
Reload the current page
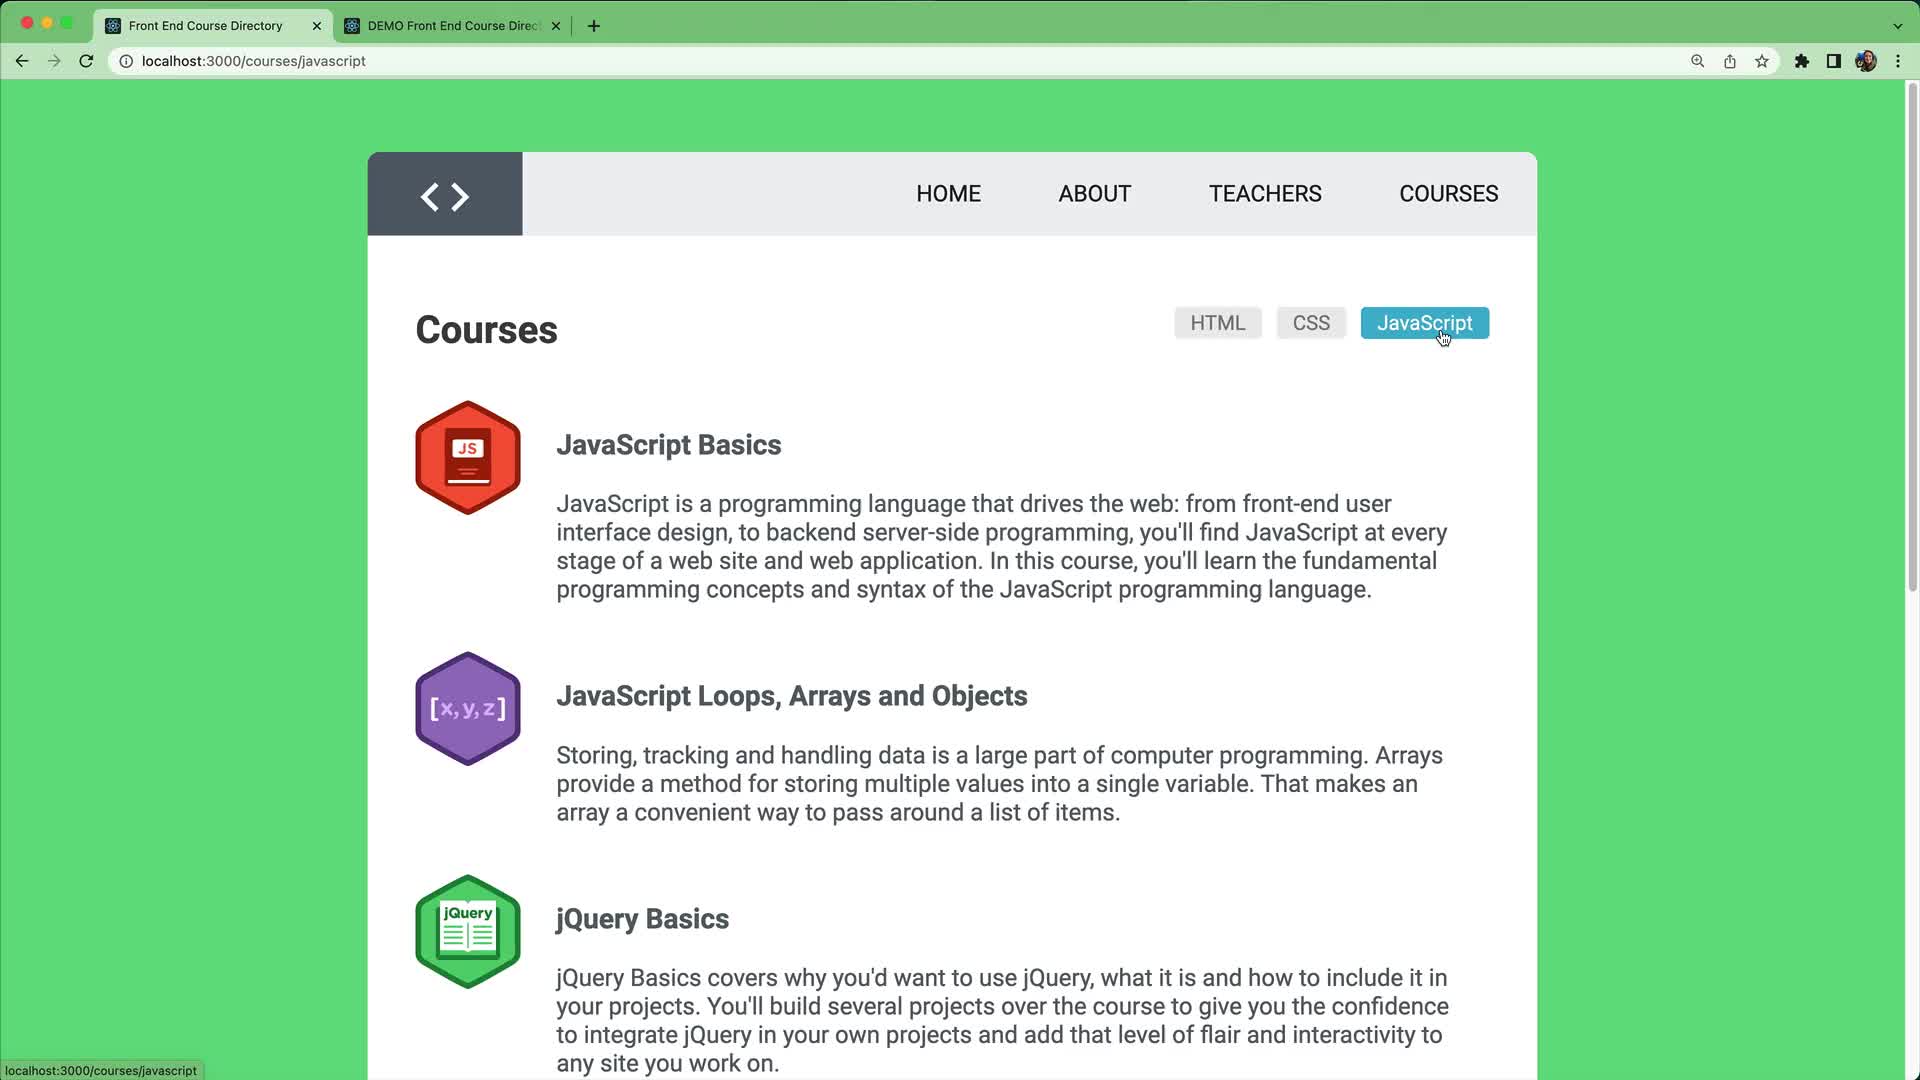(x=86, y=61)
